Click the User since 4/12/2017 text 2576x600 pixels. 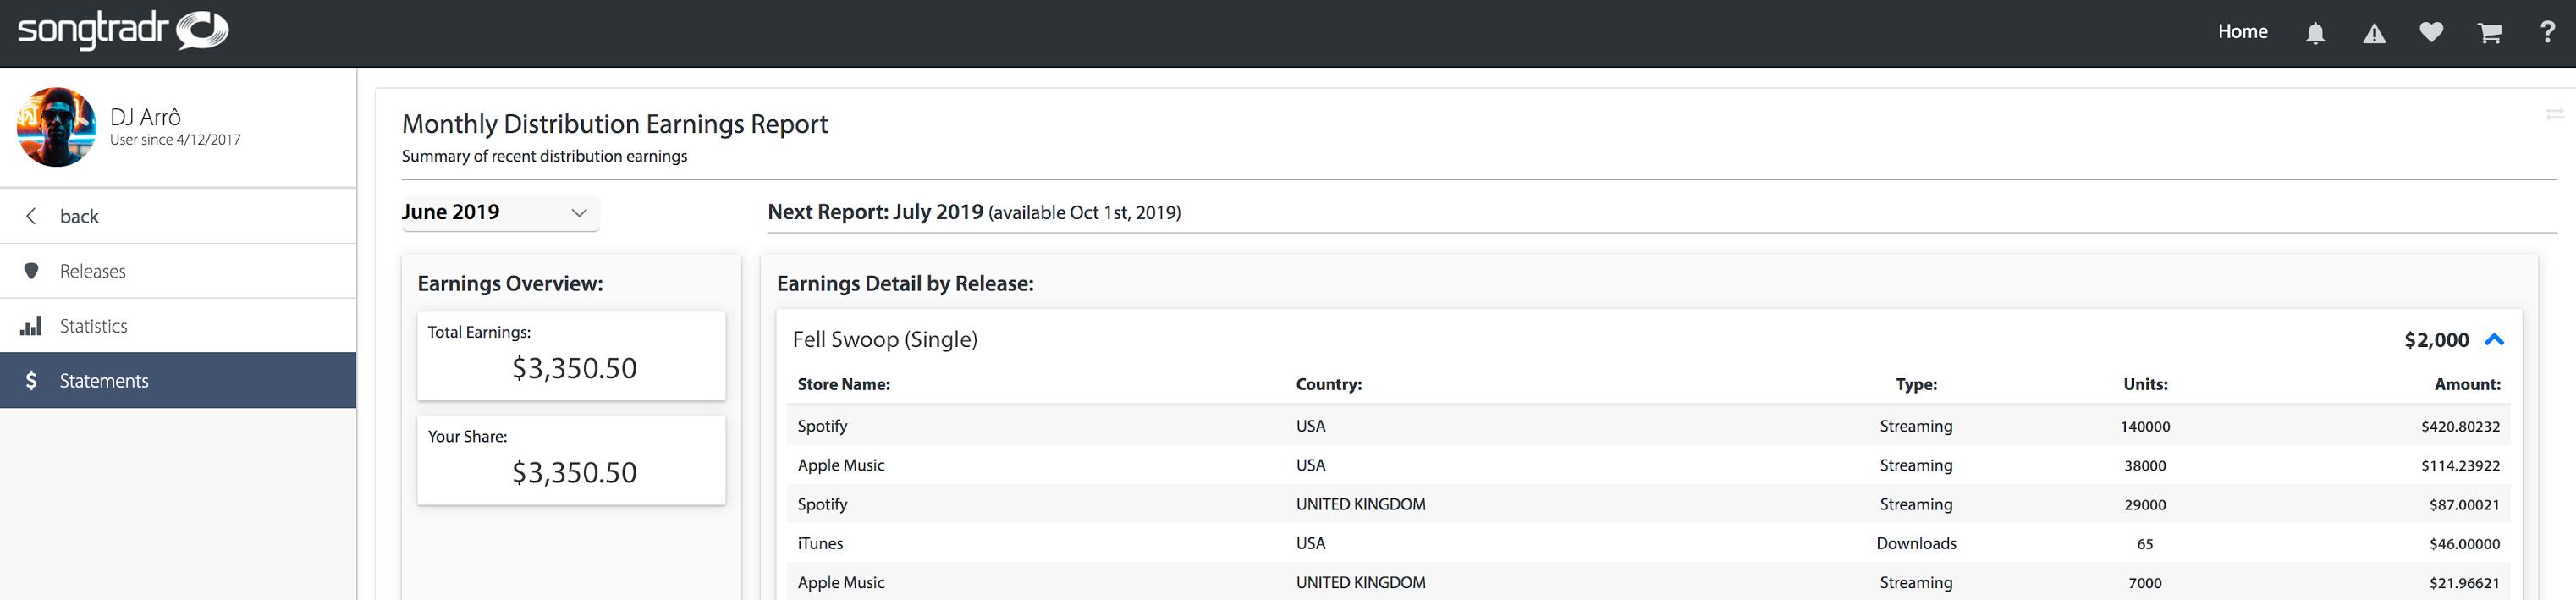point(175,140)
